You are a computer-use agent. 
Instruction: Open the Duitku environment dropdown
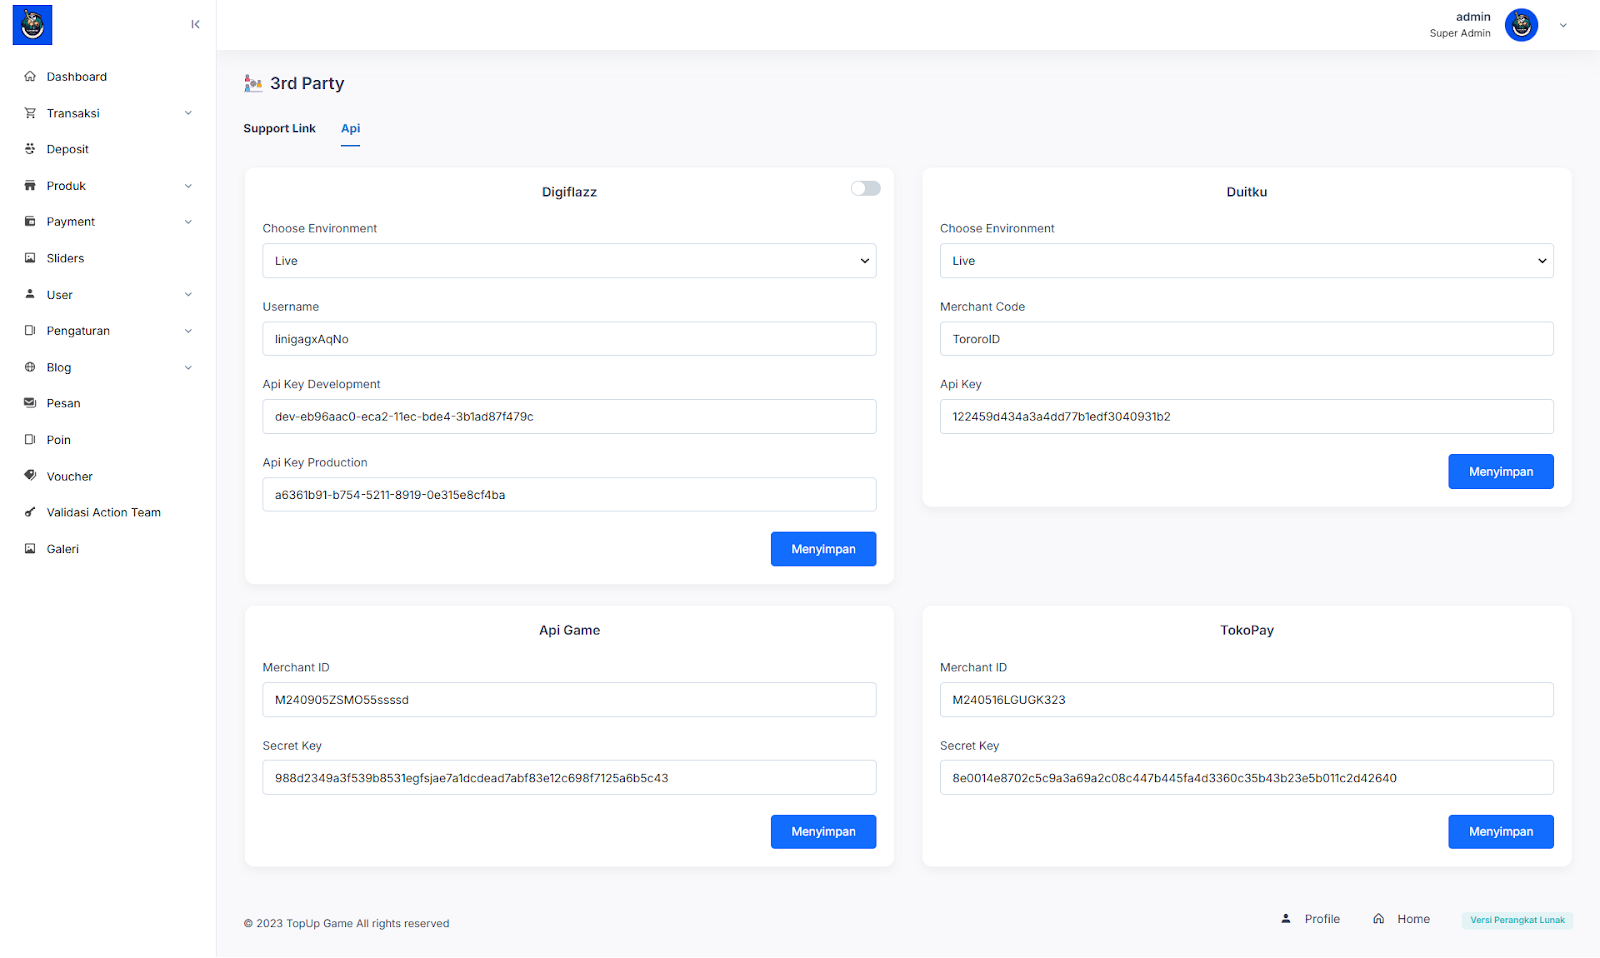[x=1246, y=261]
